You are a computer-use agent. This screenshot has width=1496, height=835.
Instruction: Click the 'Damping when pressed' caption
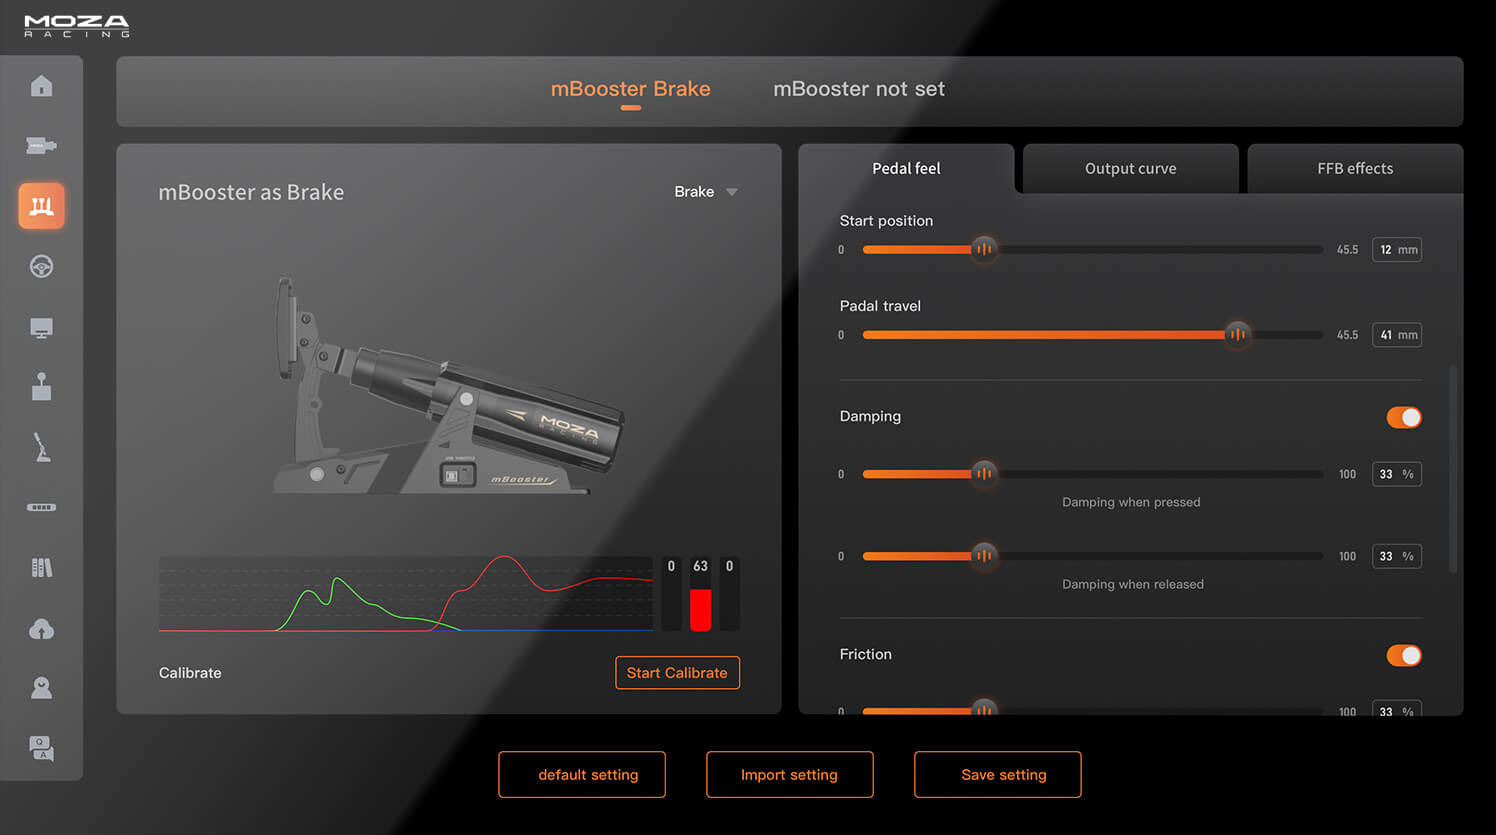pyautogui.click(x=1131, y=502)
